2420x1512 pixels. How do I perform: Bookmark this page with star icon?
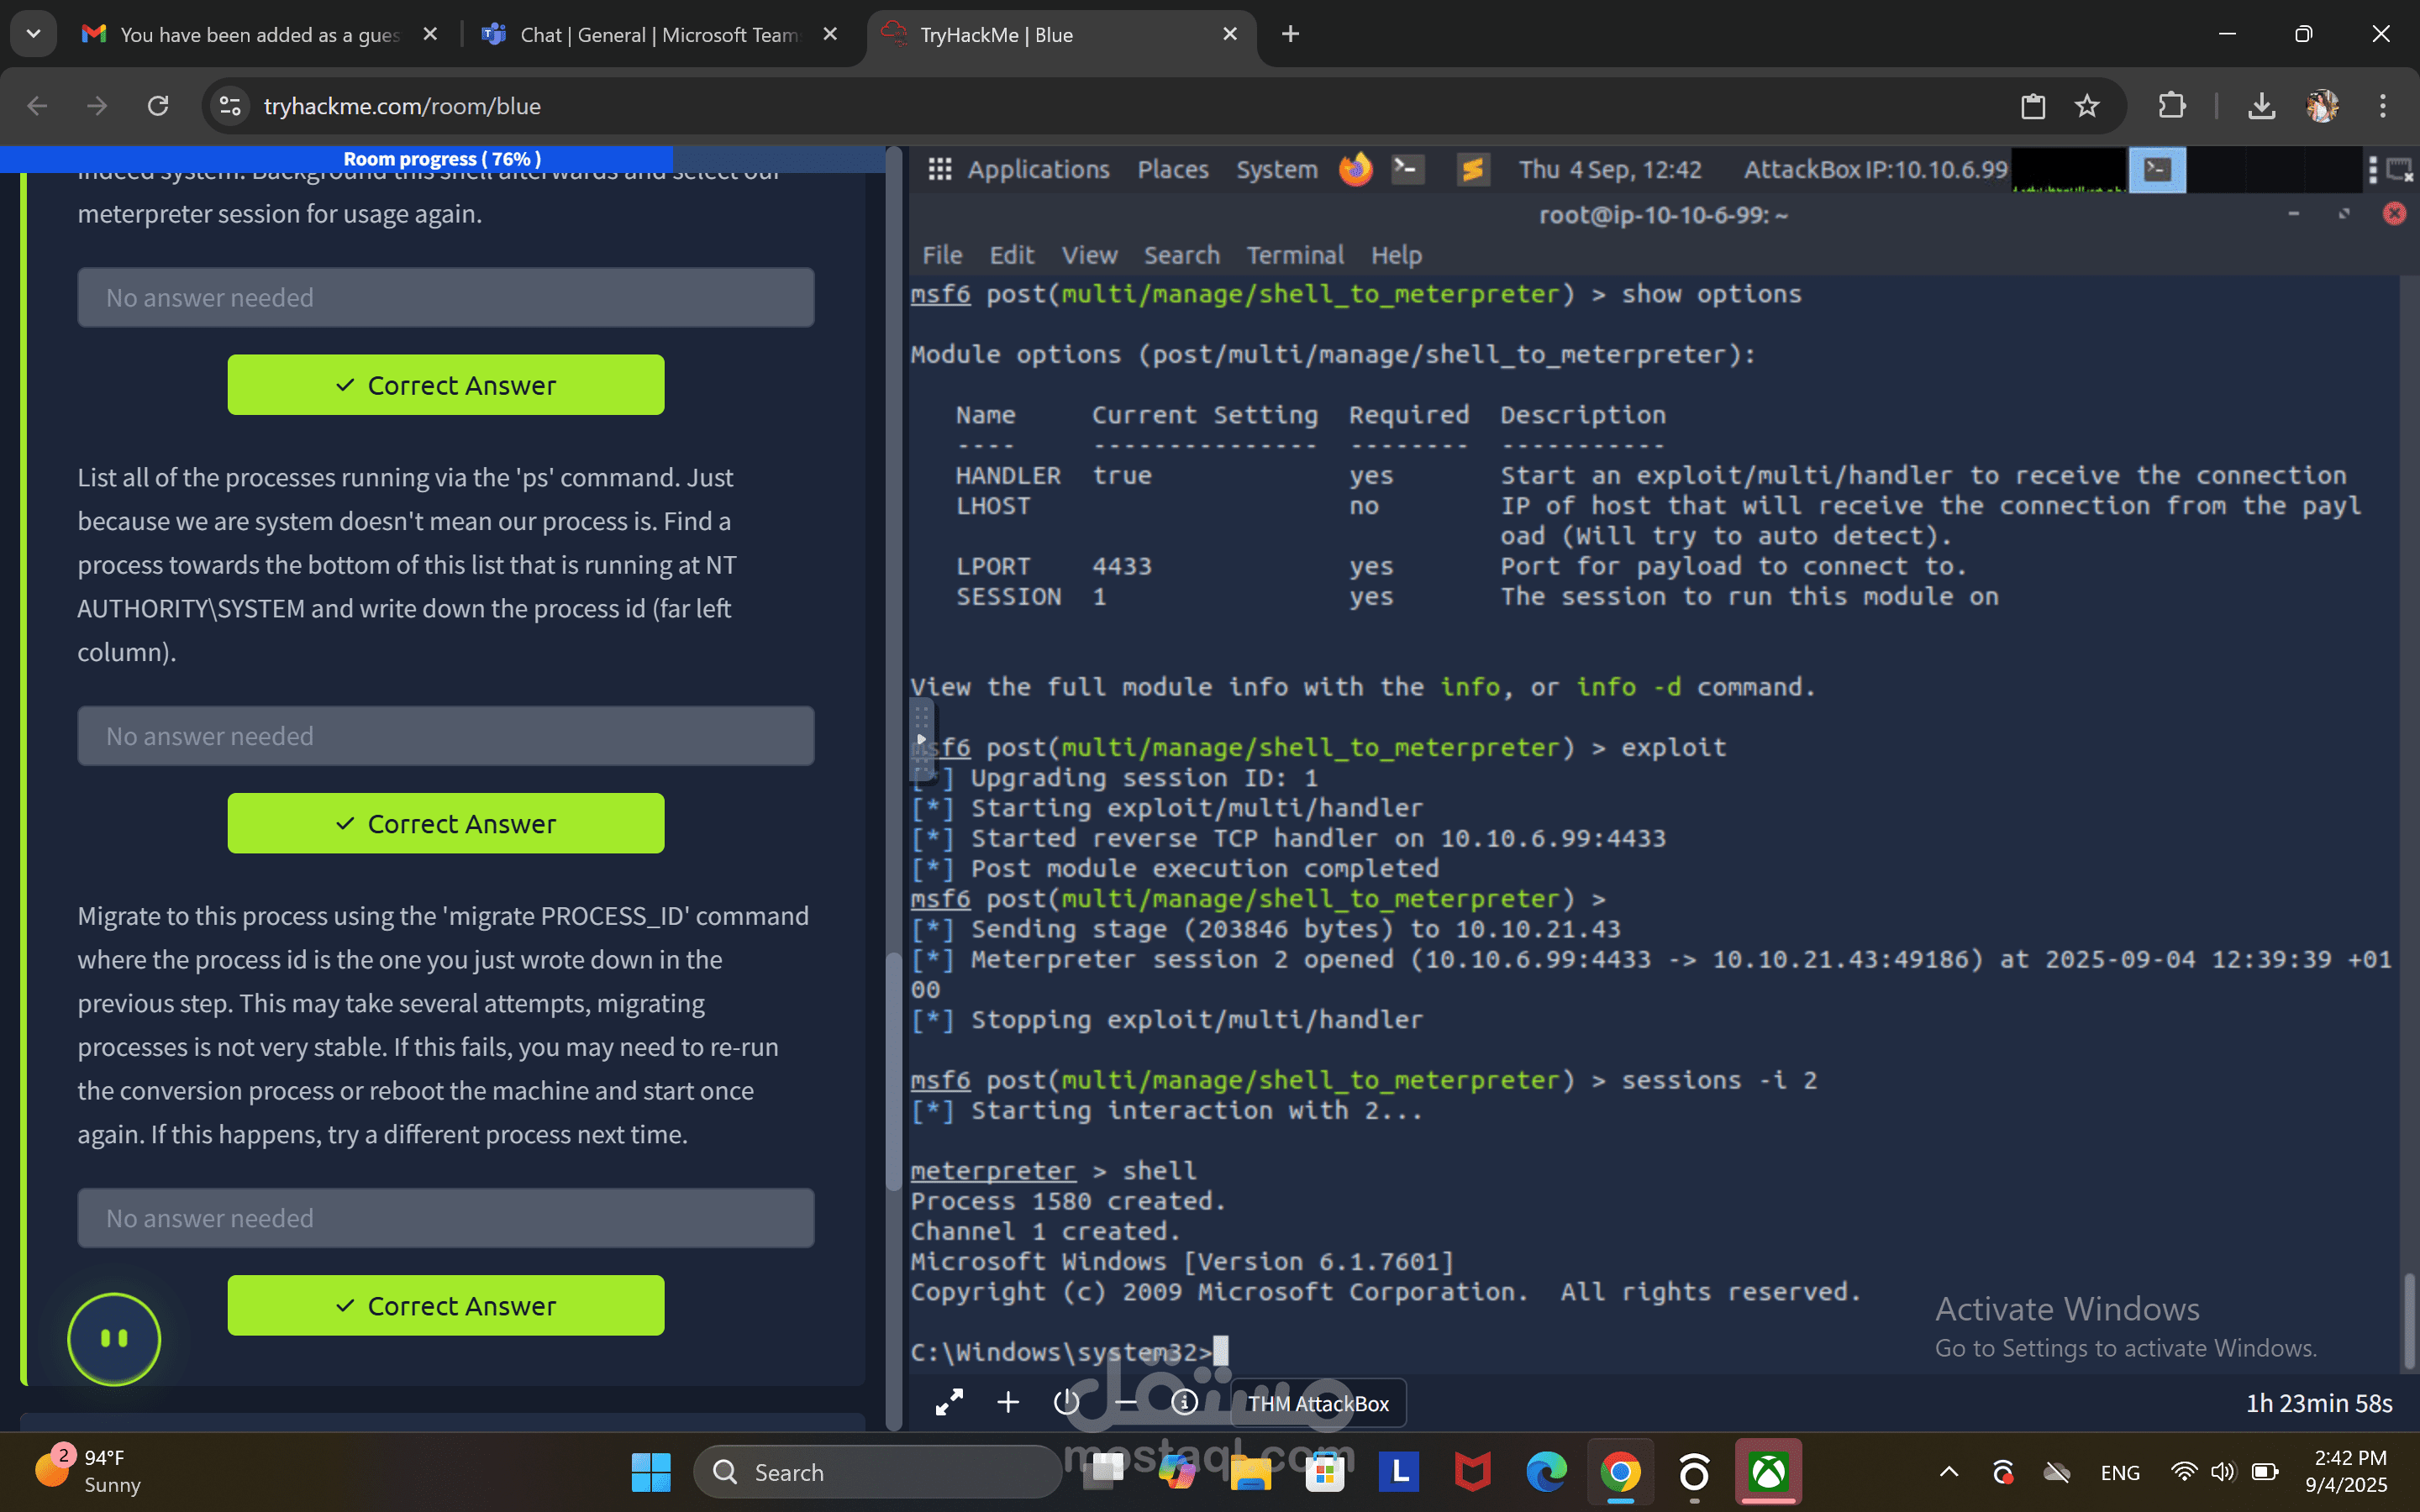(x=2087, y=106)
